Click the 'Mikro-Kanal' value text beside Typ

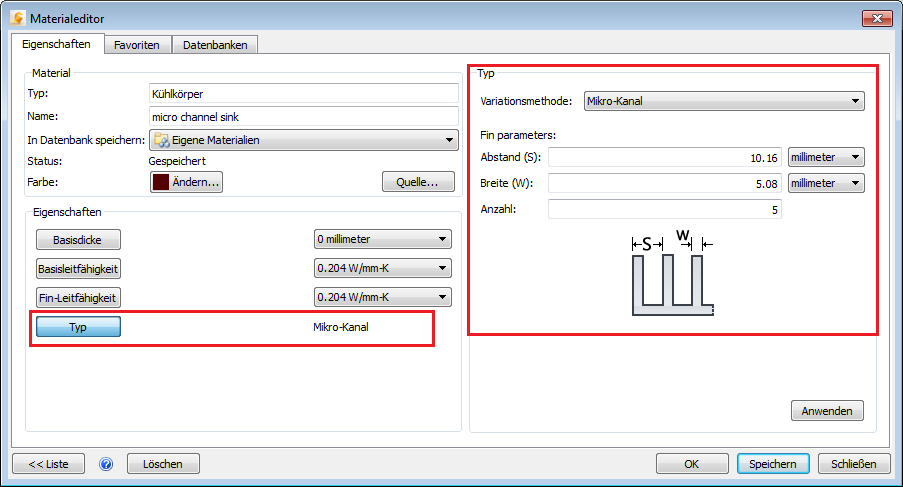(x=341, y=327)
